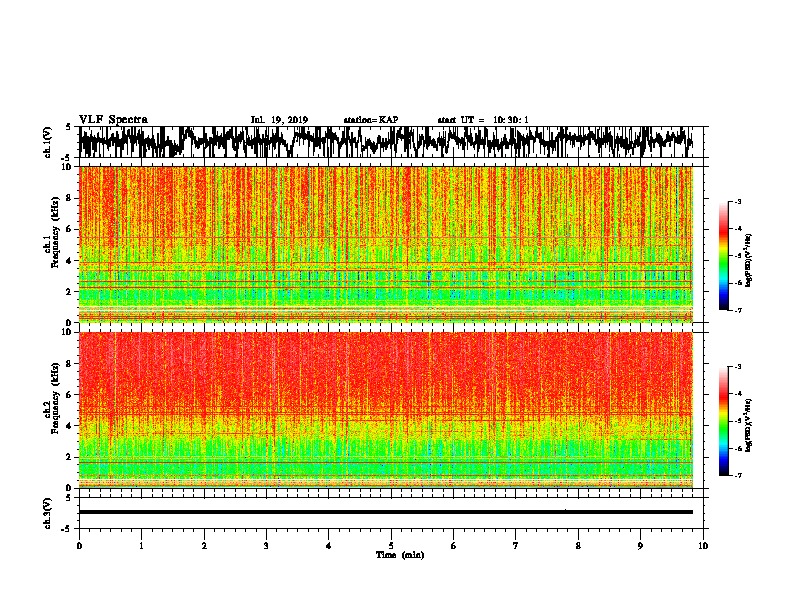Click the "-7" label on ch.2 colorbar

click(737, 475)
